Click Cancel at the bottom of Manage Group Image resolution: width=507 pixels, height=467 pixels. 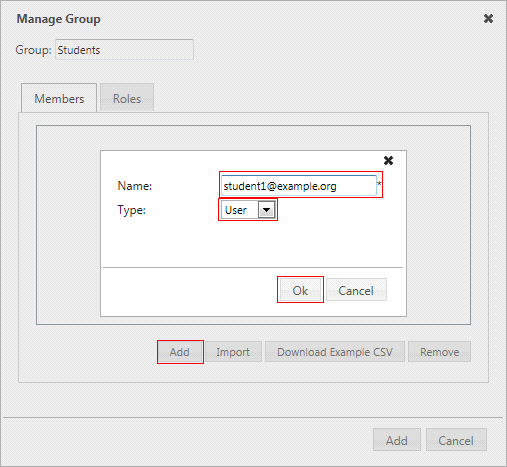pos(456,440)
